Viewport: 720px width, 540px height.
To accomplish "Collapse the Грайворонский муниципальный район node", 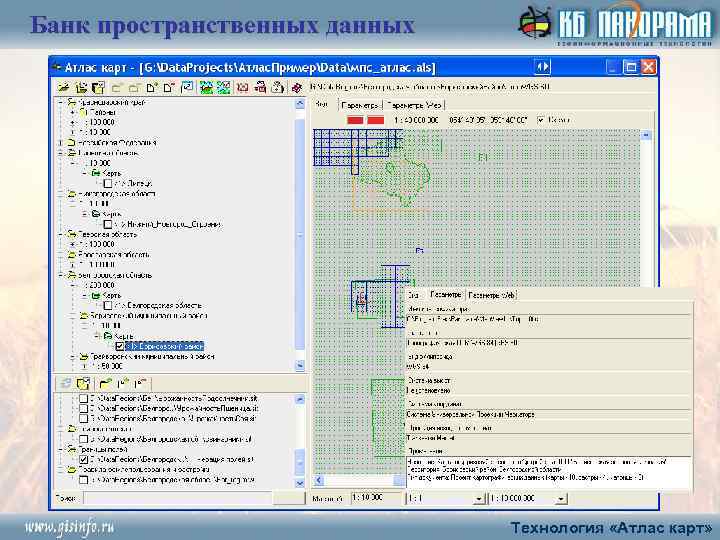I will pos(73,356).
